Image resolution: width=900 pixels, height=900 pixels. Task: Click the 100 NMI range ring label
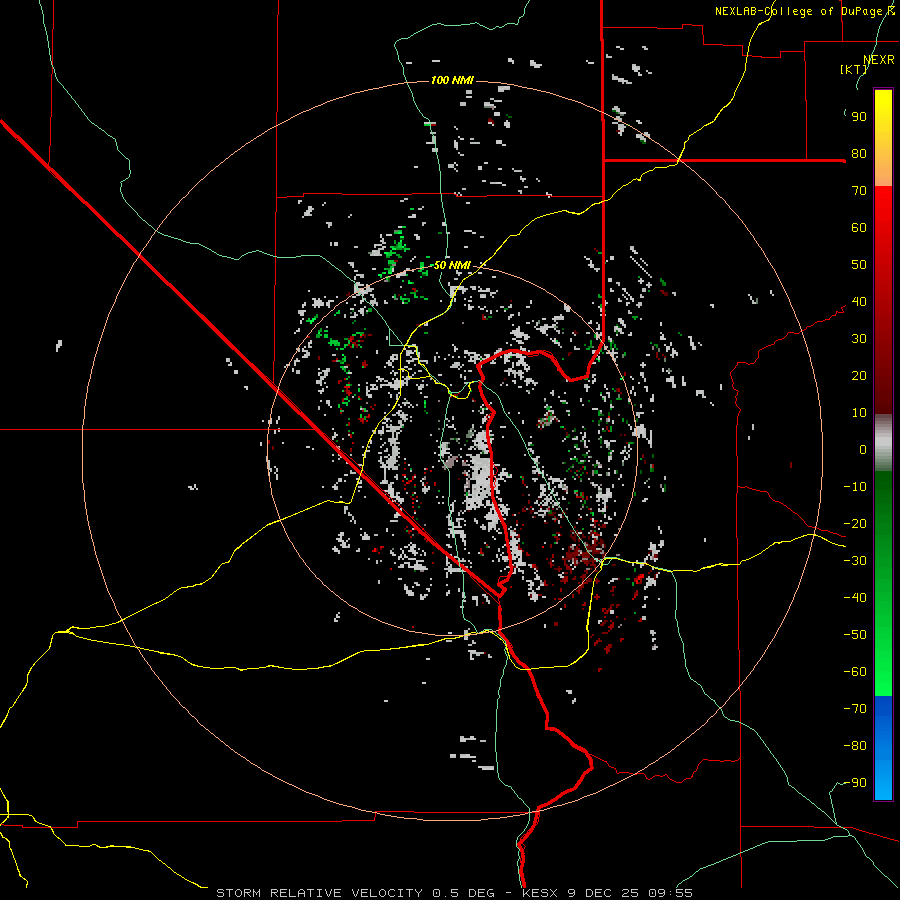coord(452,80)
